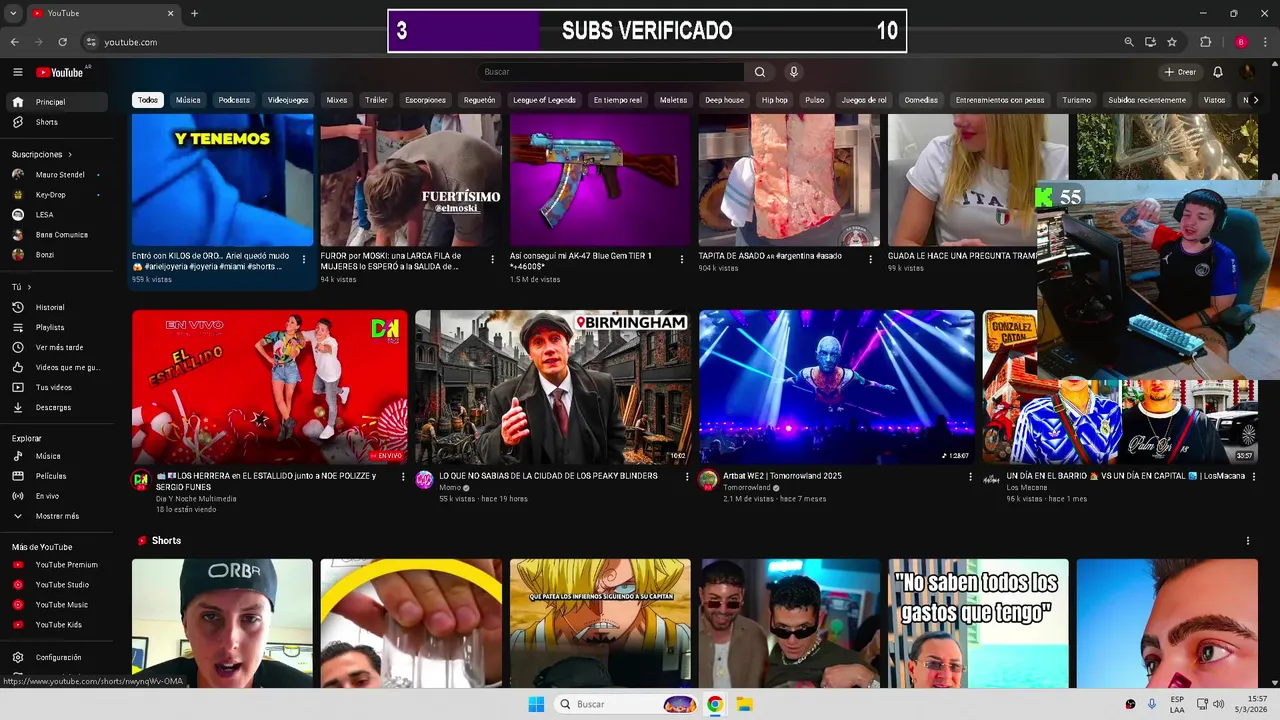This screenshot has width=1280, height=720.
Task: Play the El Estallido live thumbnail
Action: pyautogui.click(x=270, y=387)
